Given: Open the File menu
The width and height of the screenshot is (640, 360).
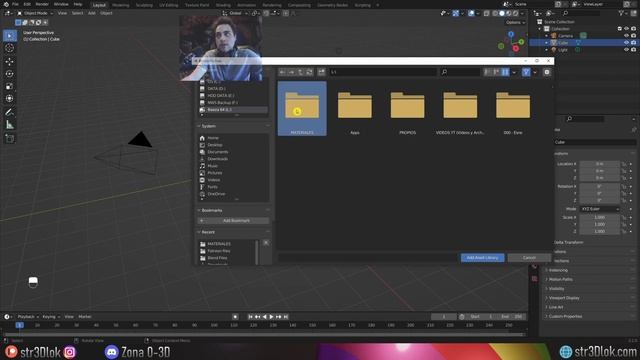Looking at the screenshot, I should (15, 4).
